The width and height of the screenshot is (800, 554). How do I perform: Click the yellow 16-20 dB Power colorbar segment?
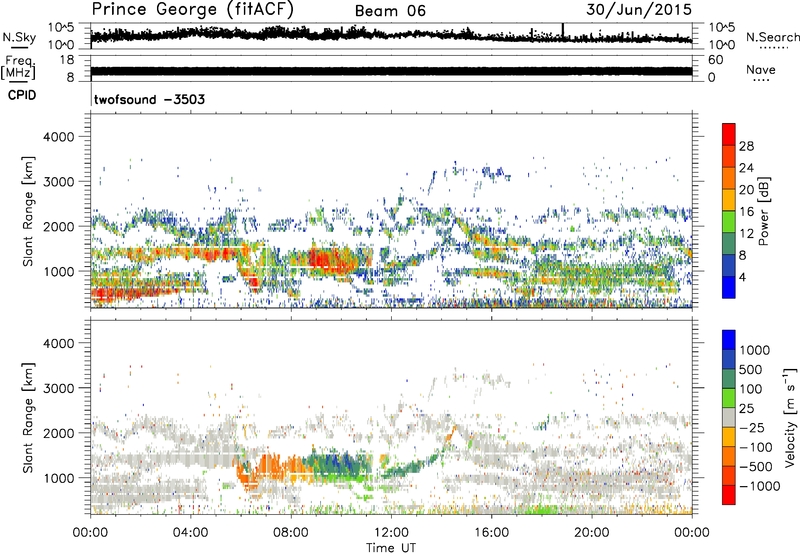729,199
